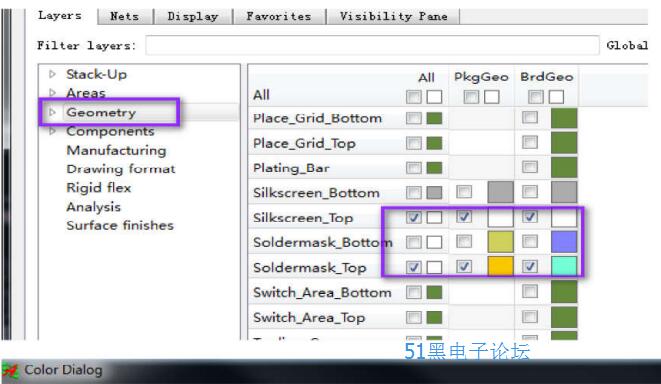Click the Plating_Bar layer name

tap(291, 168)
